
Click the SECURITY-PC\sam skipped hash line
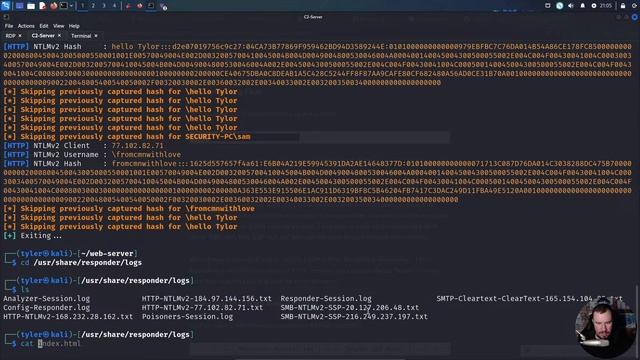[127, 136]
